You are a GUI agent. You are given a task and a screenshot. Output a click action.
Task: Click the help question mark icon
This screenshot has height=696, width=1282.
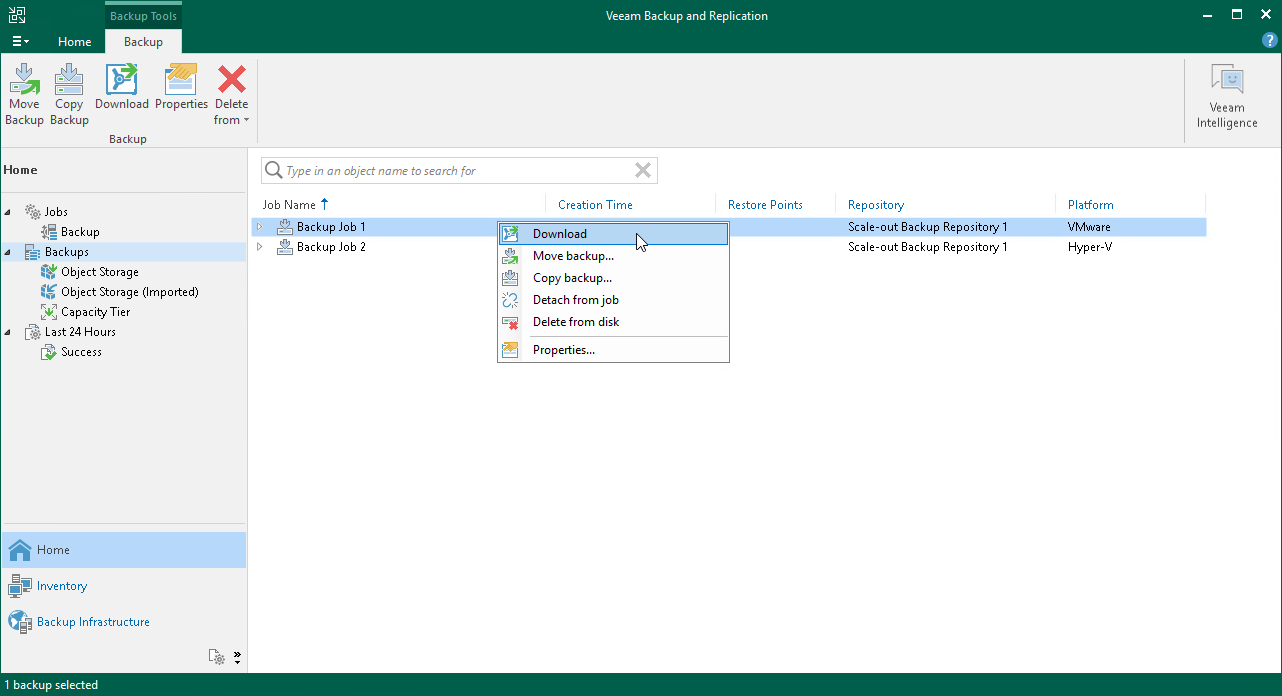[1270, 41]
